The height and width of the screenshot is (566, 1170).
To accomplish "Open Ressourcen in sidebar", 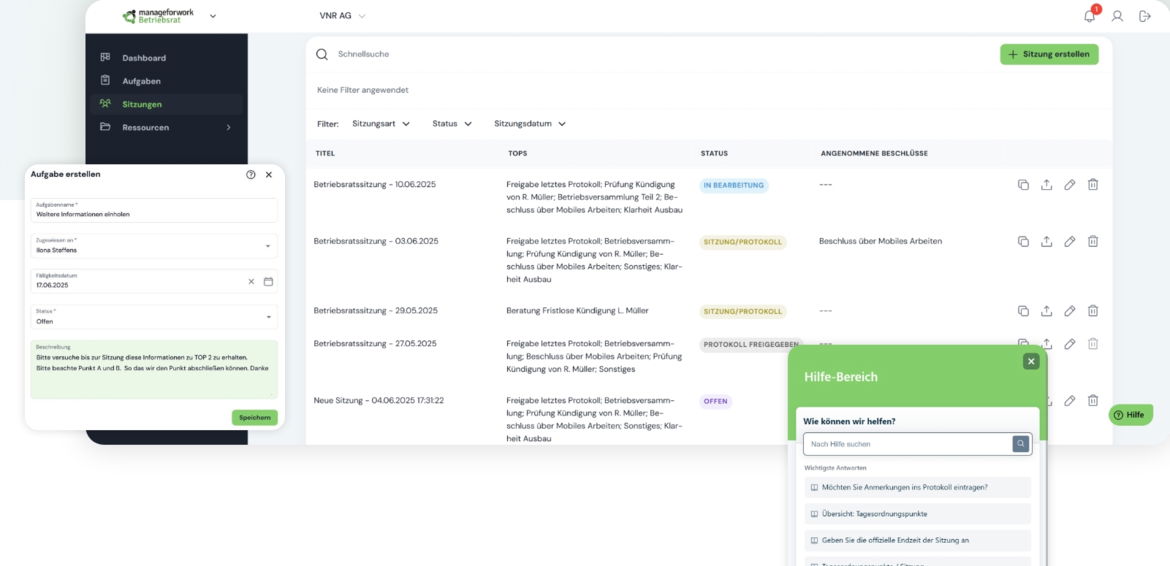I will (146, 128).
